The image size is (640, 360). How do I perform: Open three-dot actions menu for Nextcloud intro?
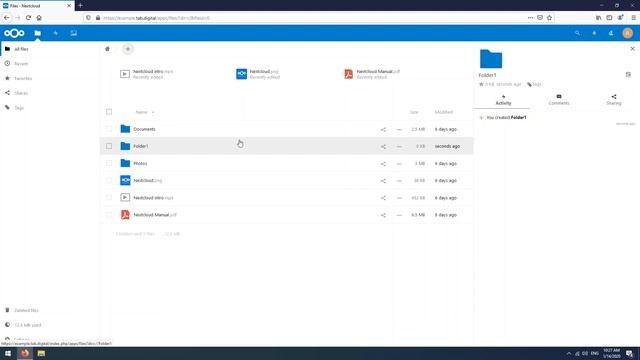tap(399, 198)
